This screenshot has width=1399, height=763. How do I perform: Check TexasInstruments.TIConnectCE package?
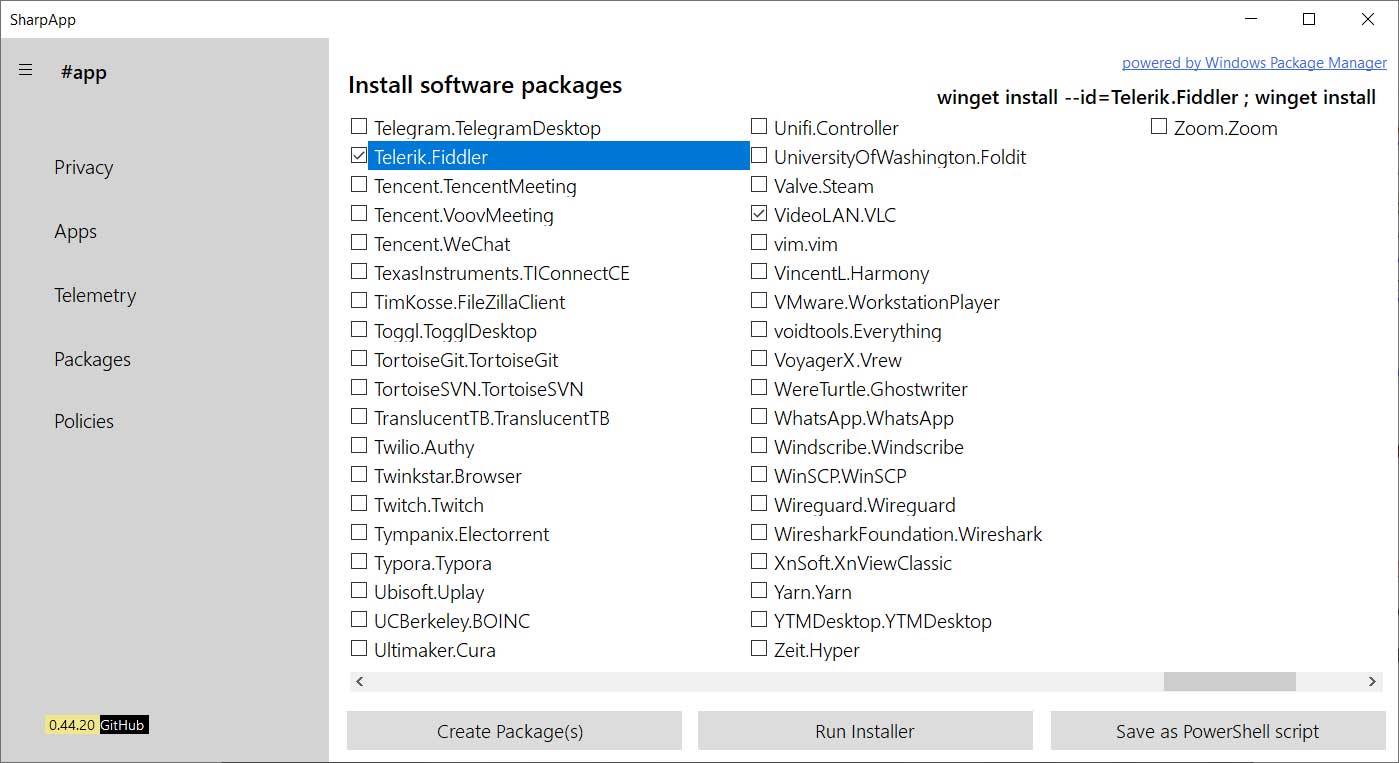click(x=358, y=272)
